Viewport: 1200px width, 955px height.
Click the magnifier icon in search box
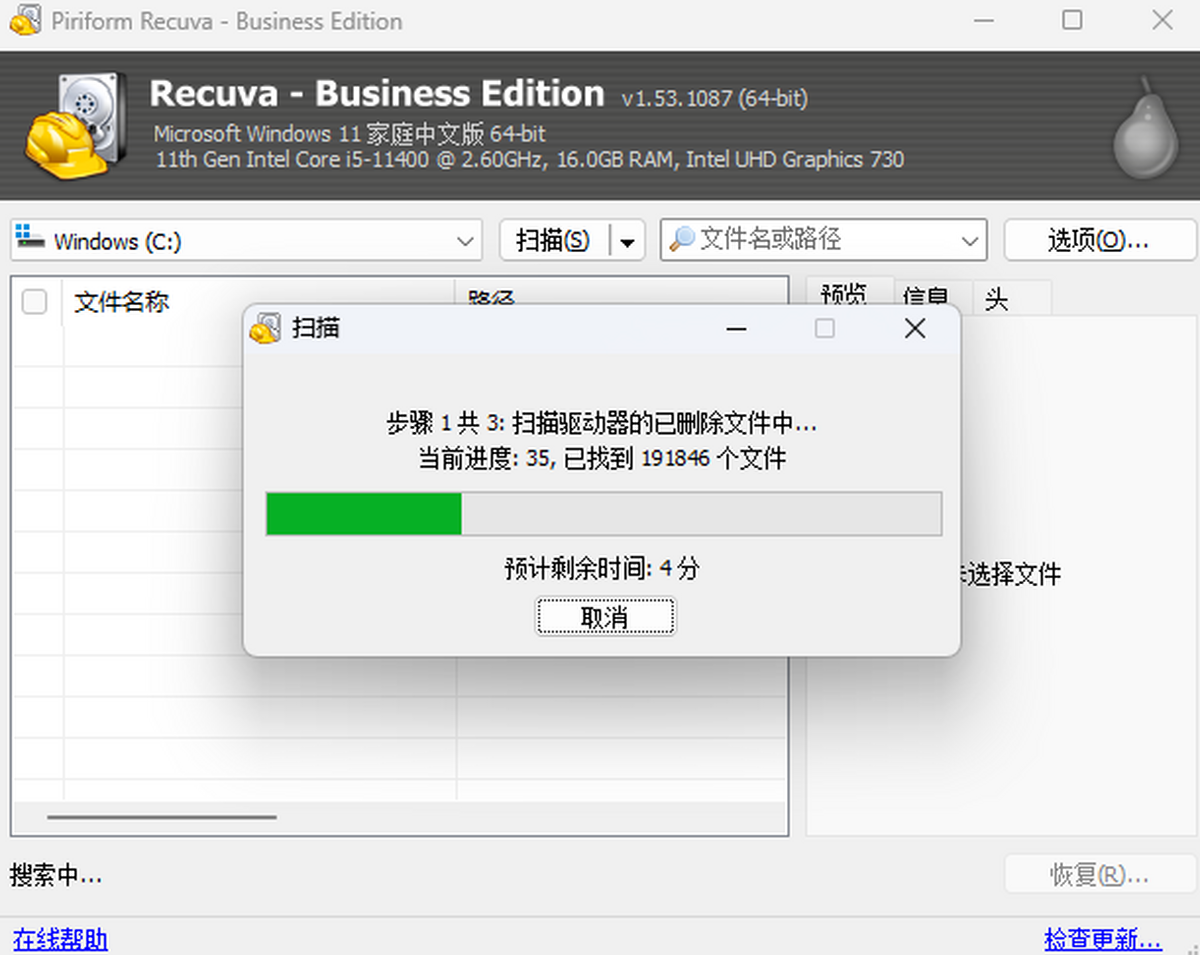coord(682,239)
